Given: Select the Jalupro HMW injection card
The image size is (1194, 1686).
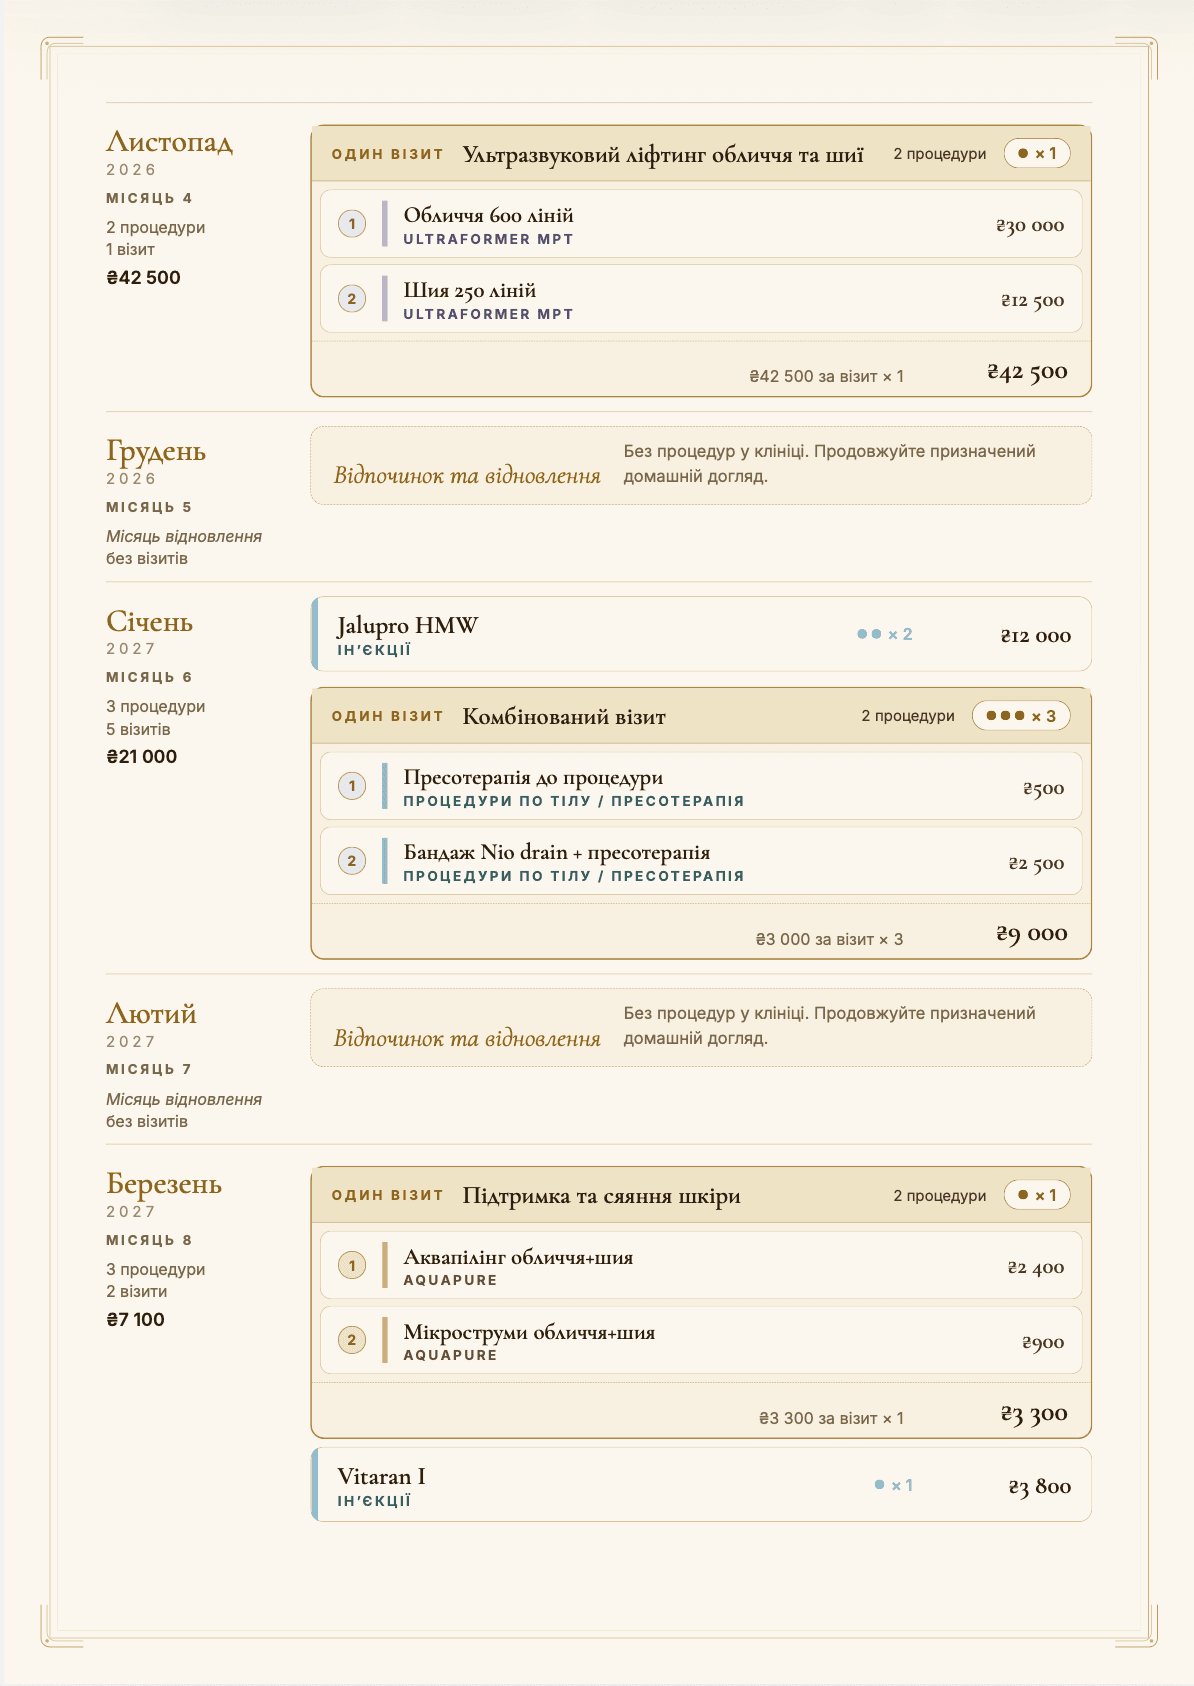Looking at the screenshot, I should (701, 634).
